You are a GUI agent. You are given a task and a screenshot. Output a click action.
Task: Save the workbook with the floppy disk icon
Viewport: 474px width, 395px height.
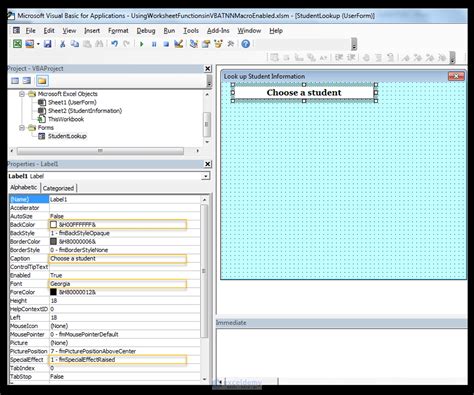point(47,44)
